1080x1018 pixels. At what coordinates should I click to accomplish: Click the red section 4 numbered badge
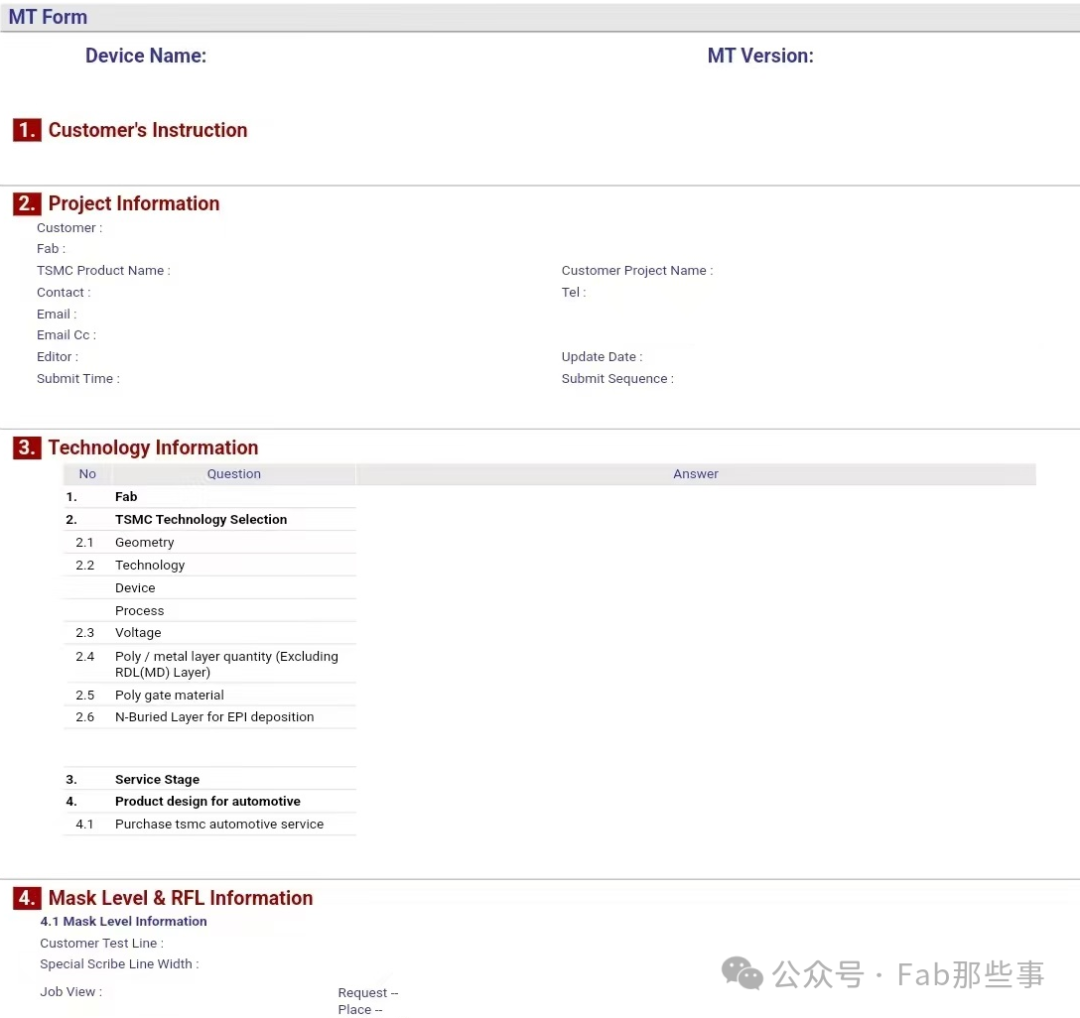tap(25, 898)
